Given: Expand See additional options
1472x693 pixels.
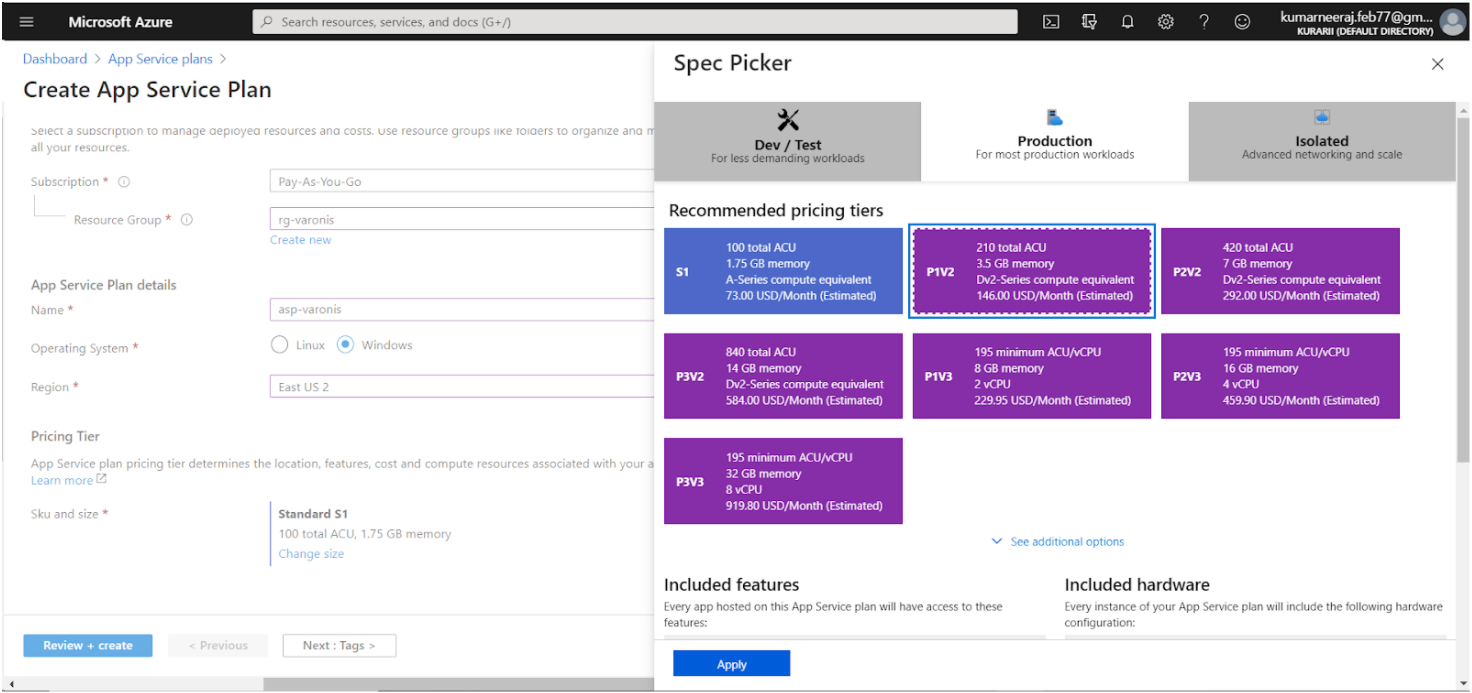Looking at the screenshot, I should click(1057, 541).
